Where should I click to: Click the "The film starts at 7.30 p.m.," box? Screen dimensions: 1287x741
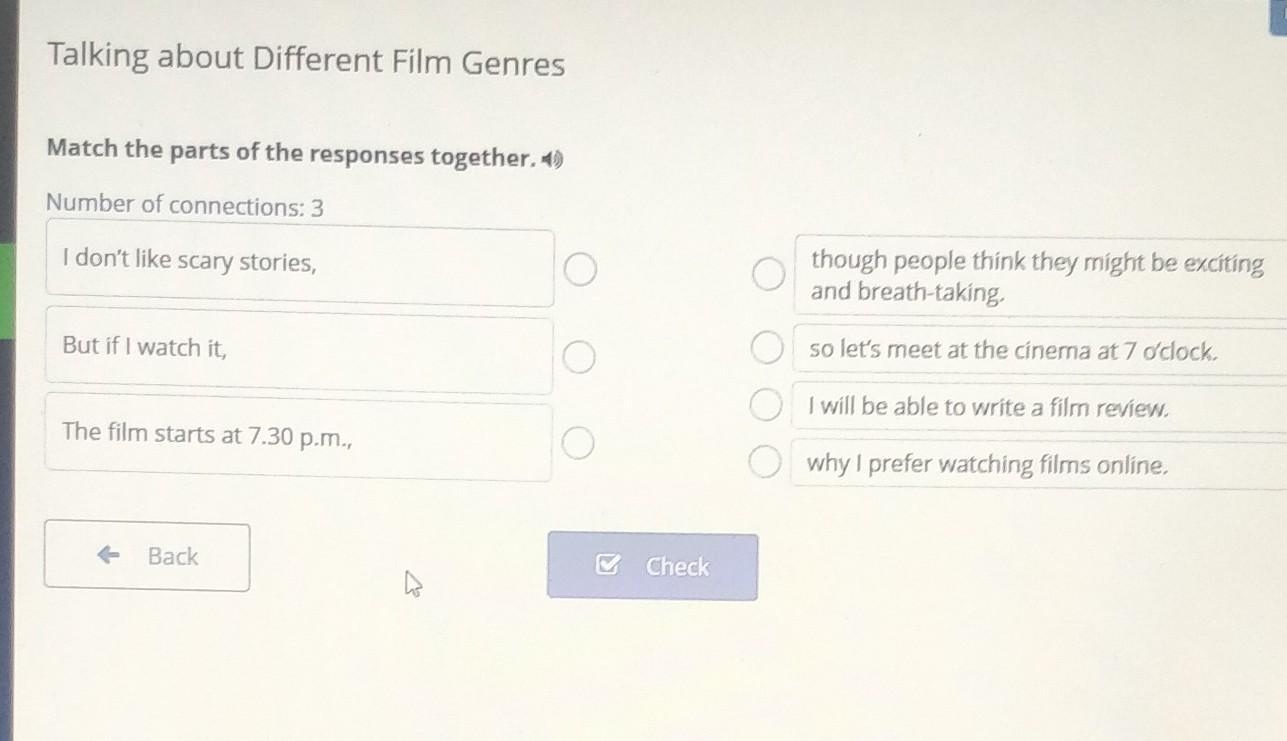[298, 440]
